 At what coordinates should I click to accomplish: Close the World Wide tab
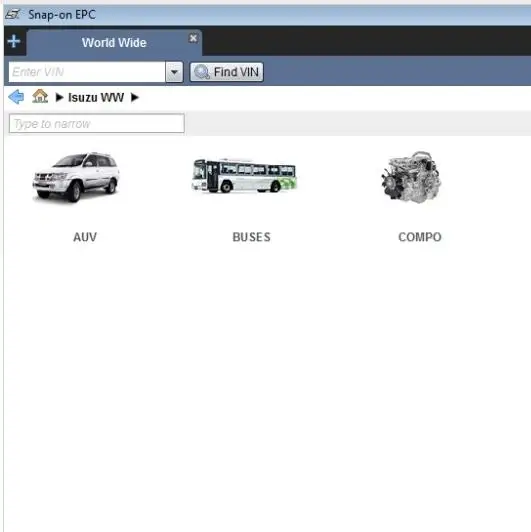tap(193, 38)
